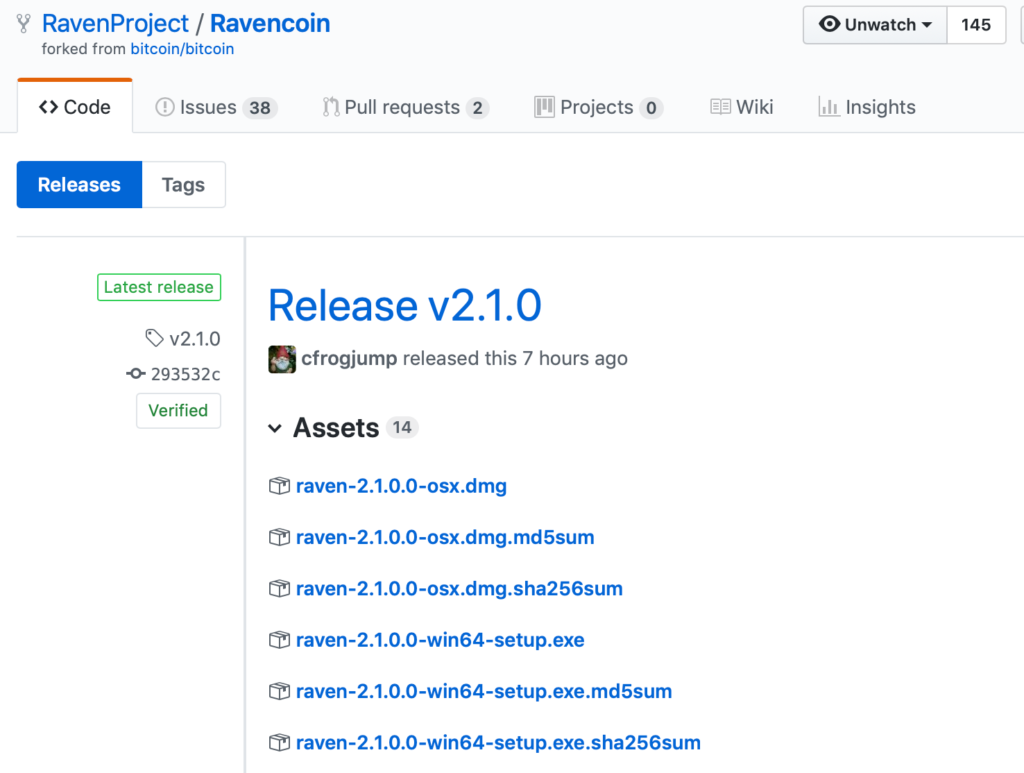The image size is (1024, 773).
Task: Click the pull requests count badge 2
Action: click(x=477, y=108)
